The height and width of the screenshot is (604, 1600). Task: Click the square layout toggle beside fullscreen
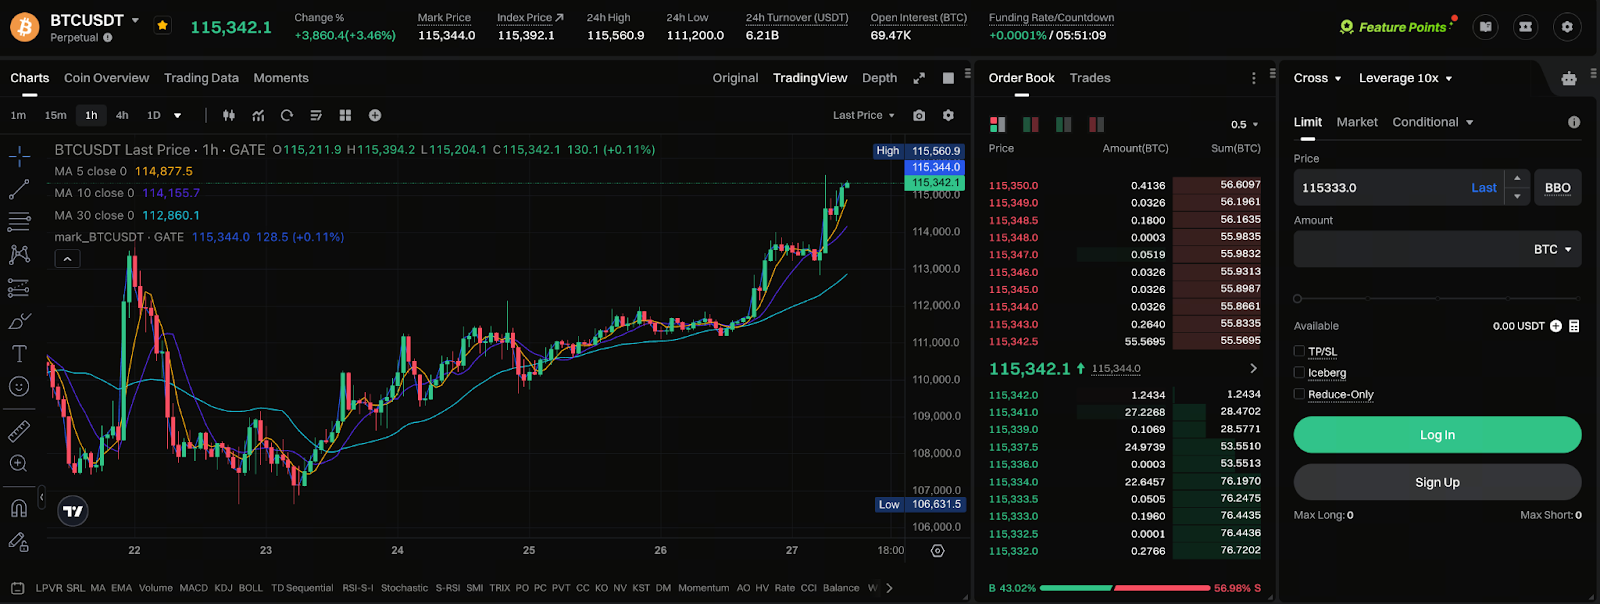[948, 78]
